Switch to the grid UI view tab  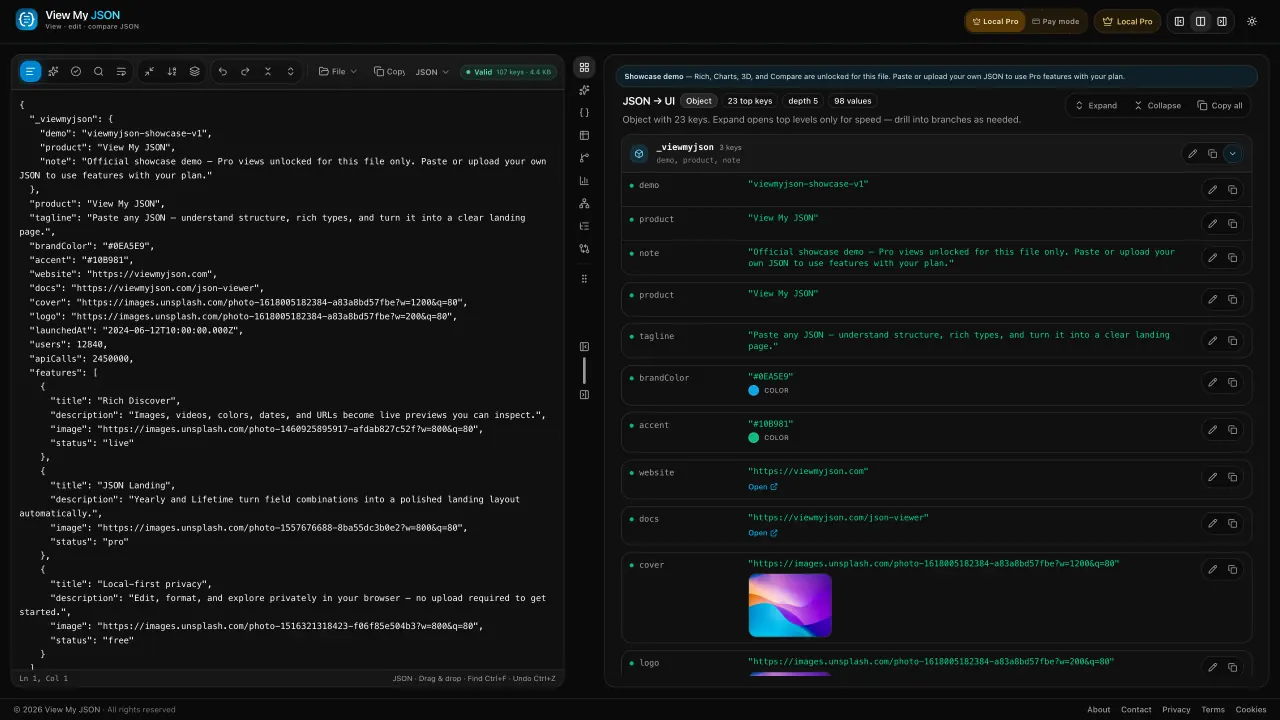coord(585,67)
